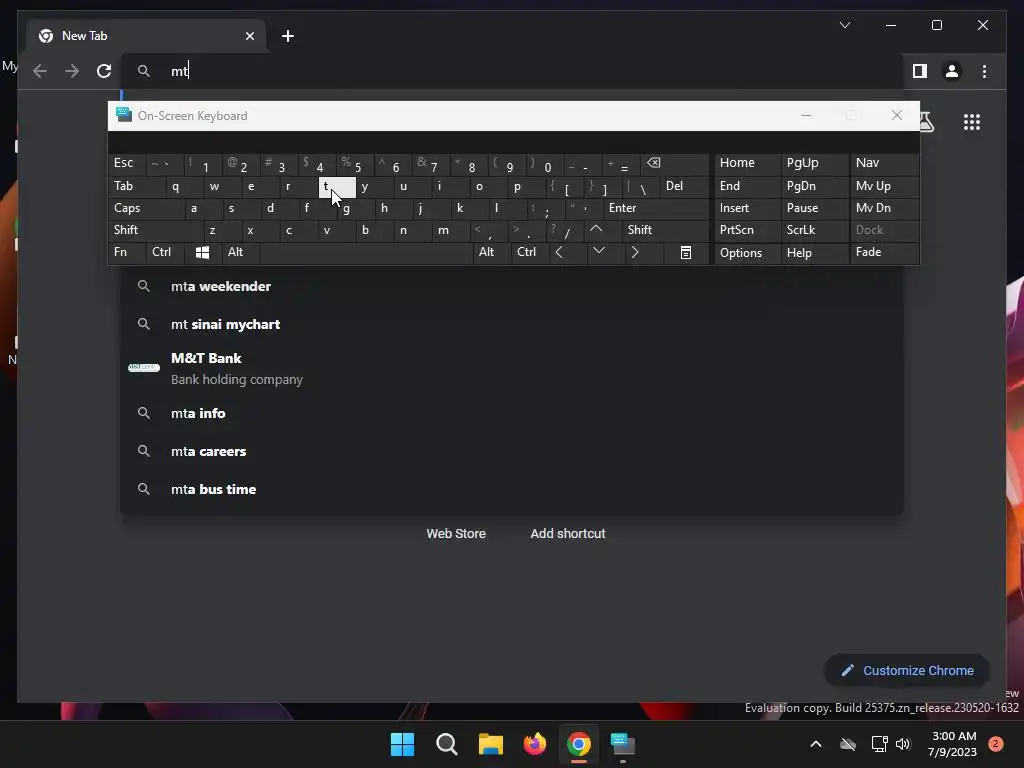Go forward in Chrome navigation

point(72,71)
